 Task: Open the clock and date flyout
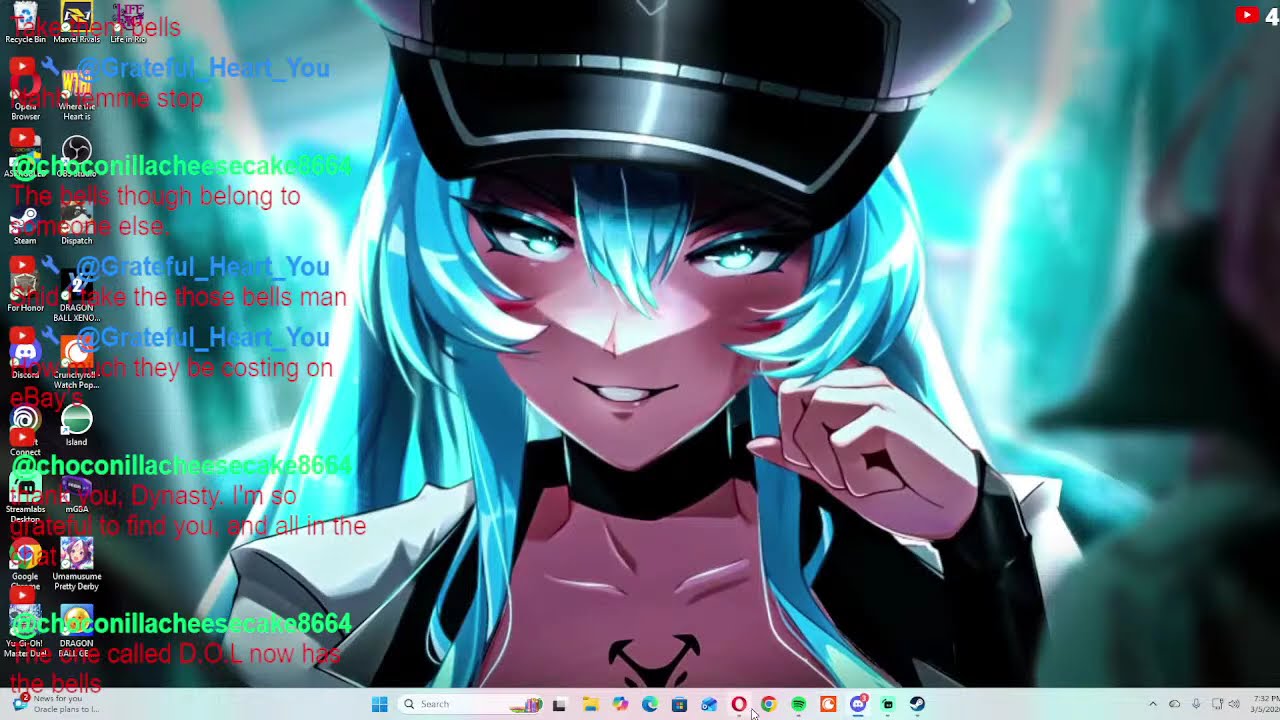(x=1265, y=704)
